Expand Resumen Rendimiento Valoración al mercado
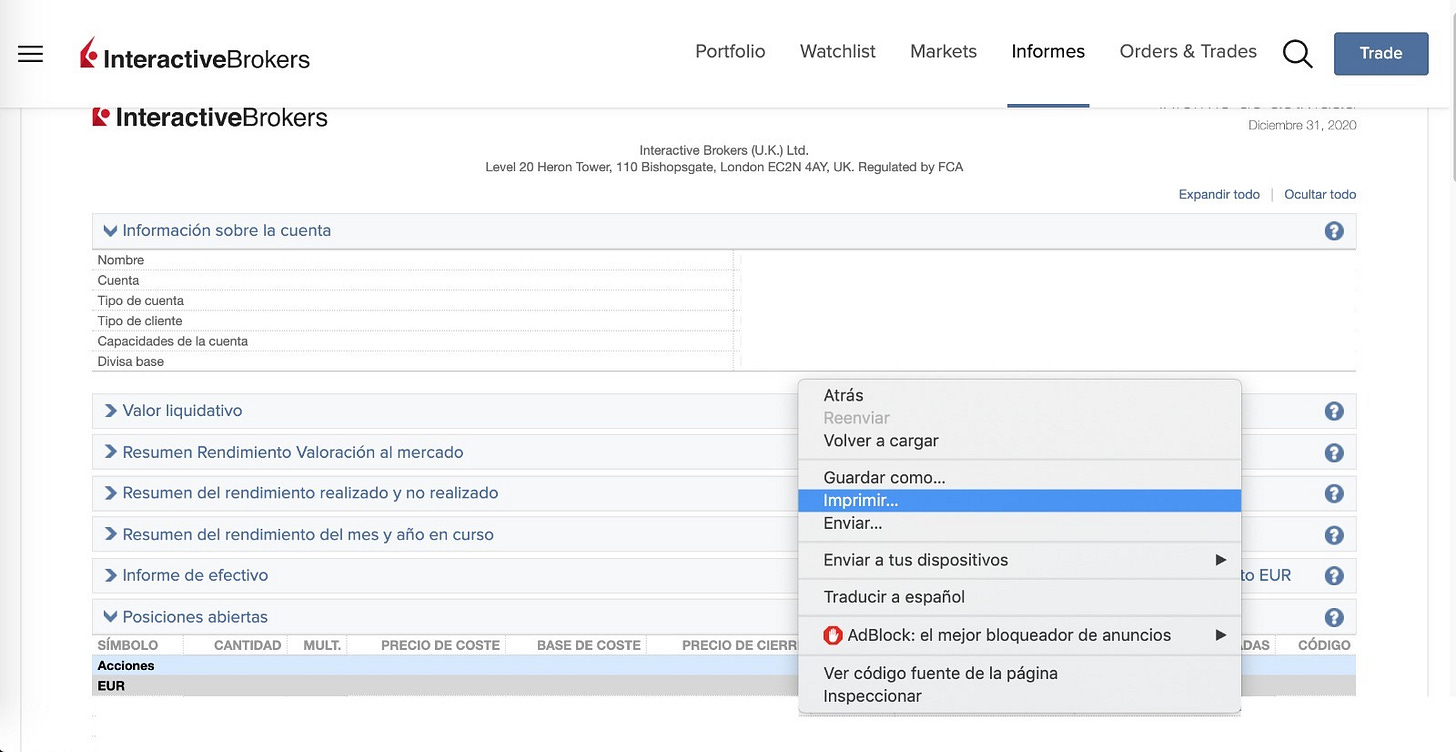Viewport: 1456px width, 752px height. tap(110, 452)
